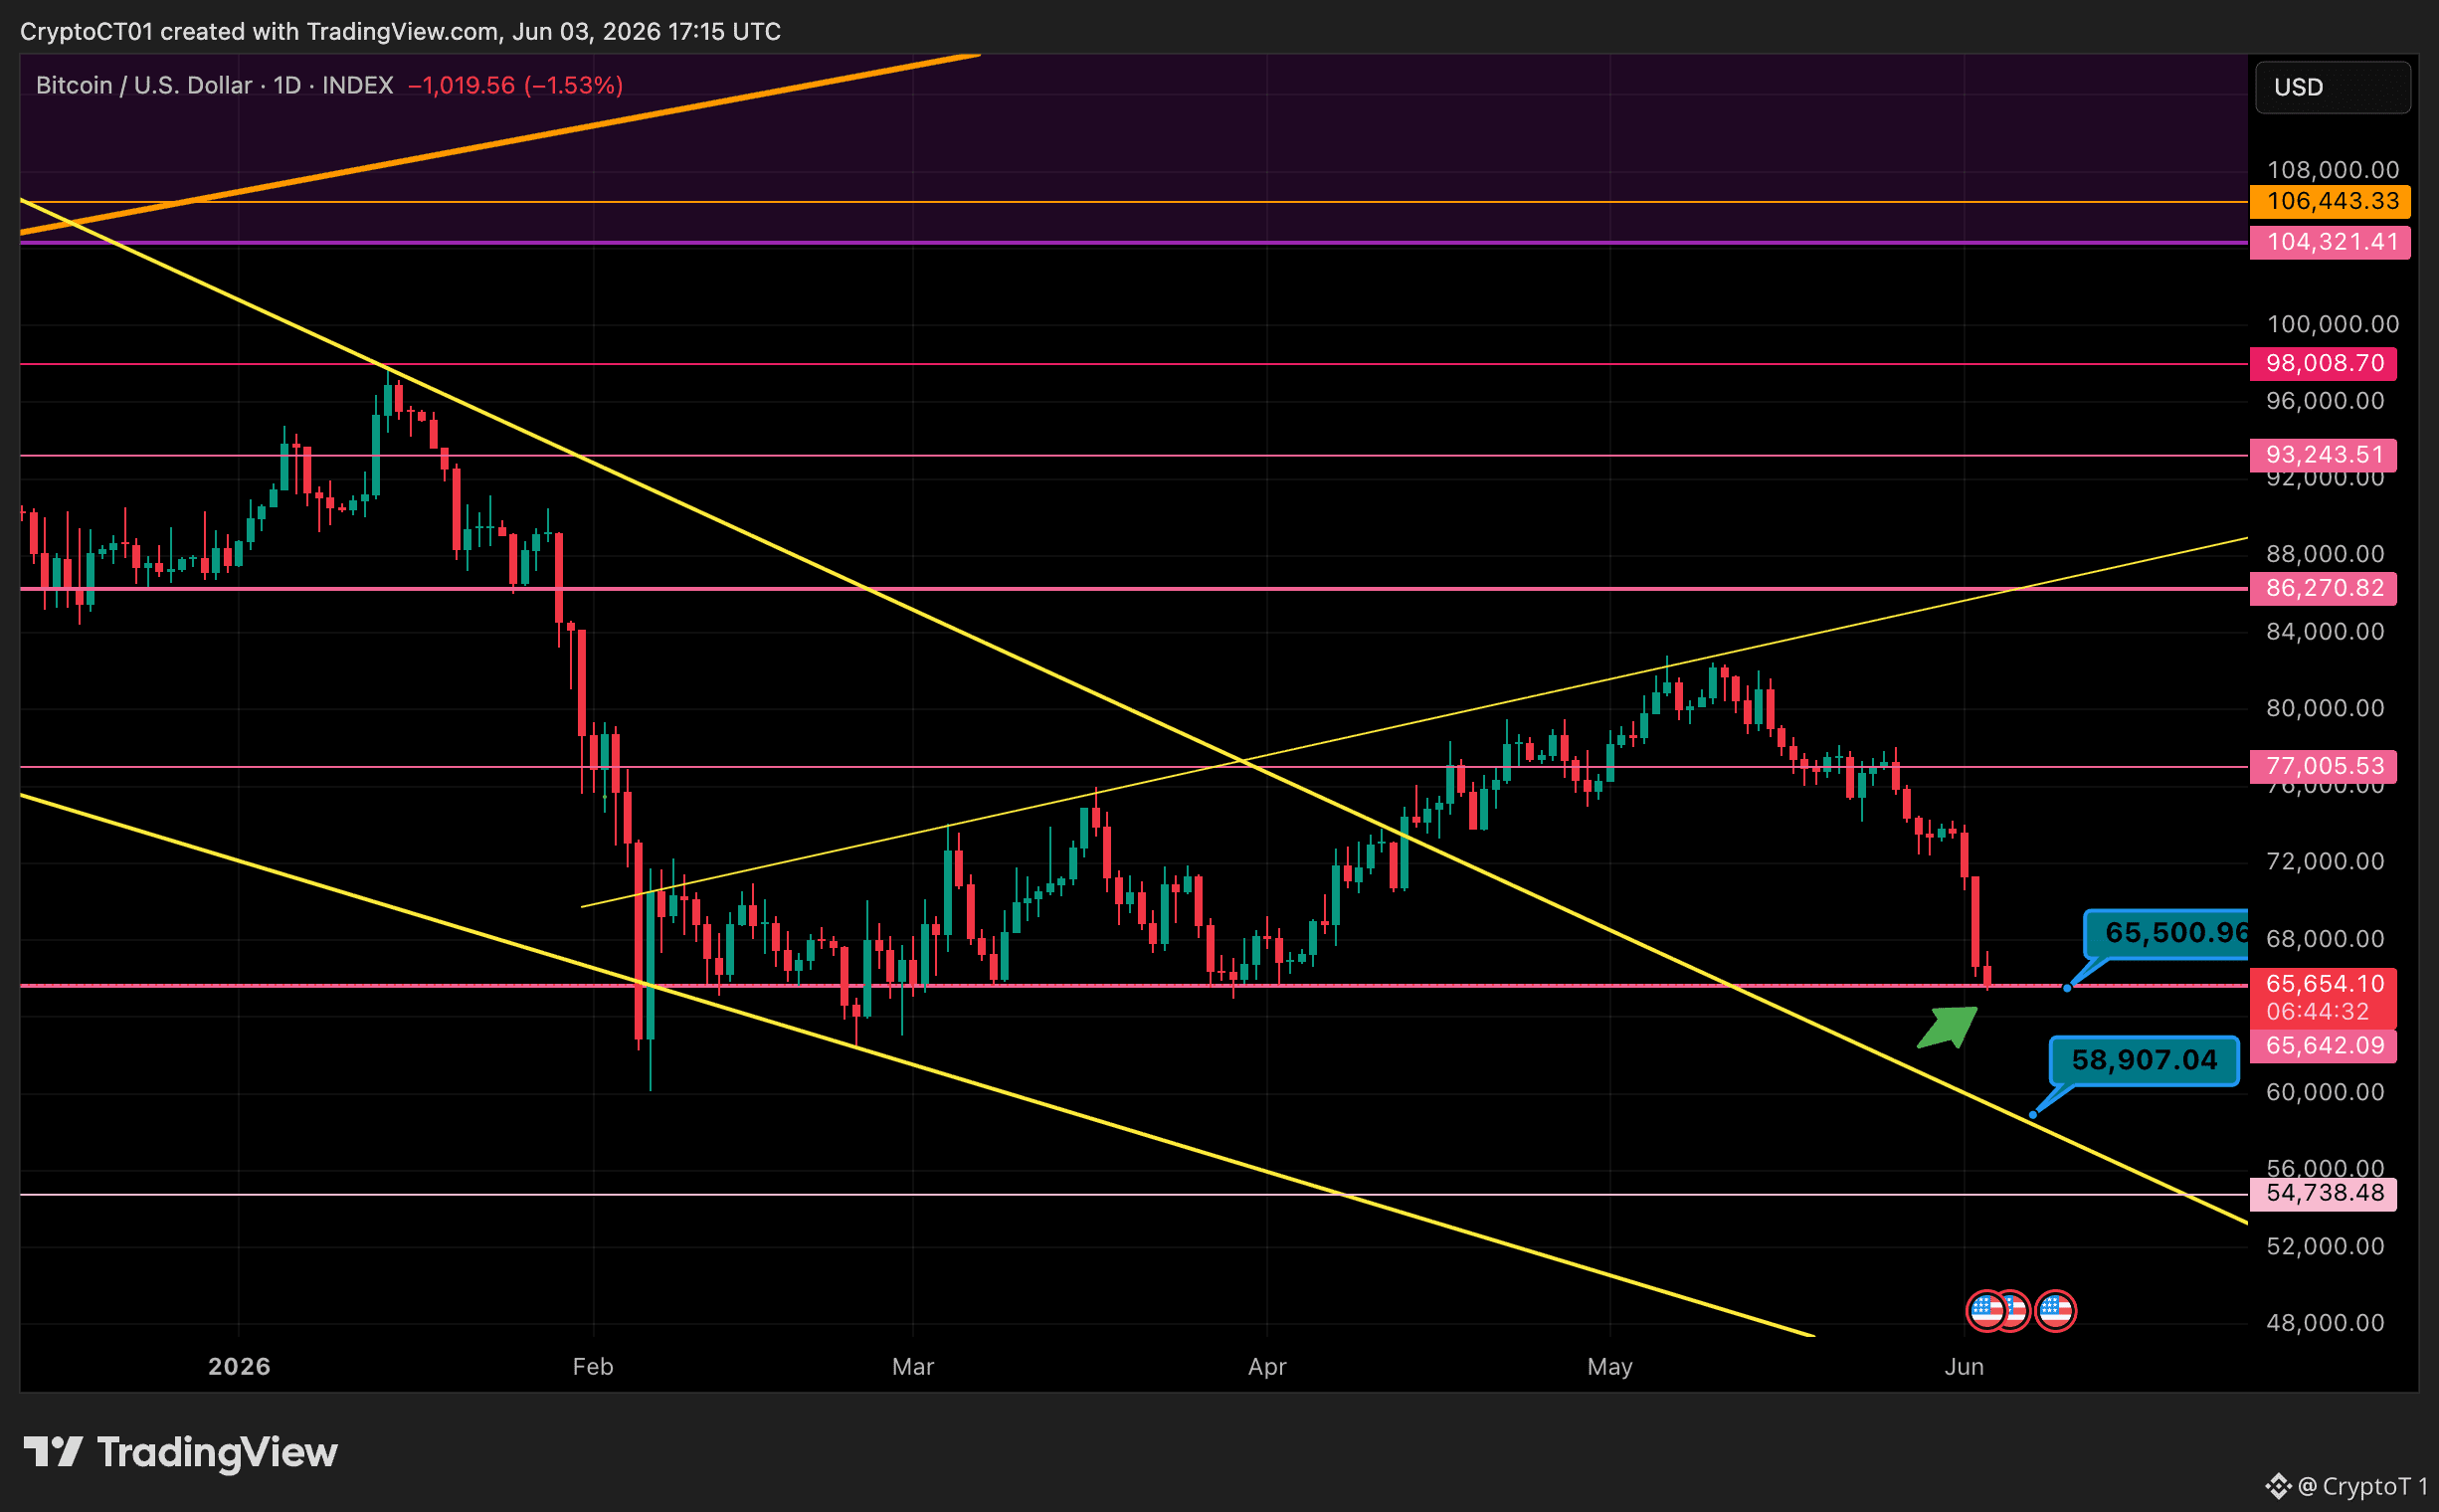The height and width of the screenshot is (1512, 2439).
Task: Click the 48,000.00 price axis tick
Action: pos(2325,1323)
